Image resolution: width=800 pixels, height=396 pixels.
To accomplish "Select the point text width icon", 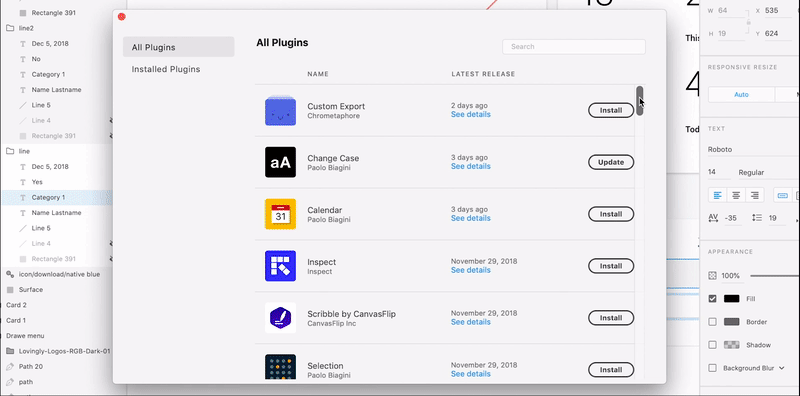I will 783,195.
